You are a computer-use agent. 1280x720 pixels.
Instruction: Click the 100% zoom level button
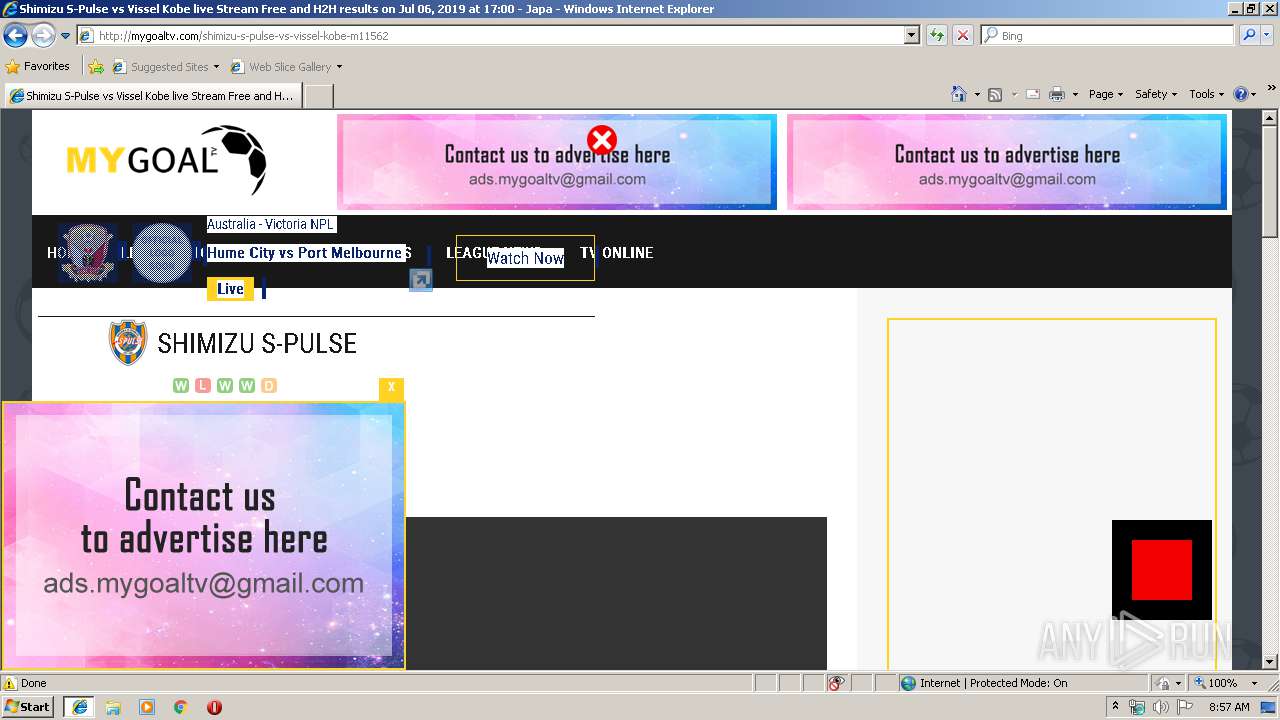tap(1214, 683)
